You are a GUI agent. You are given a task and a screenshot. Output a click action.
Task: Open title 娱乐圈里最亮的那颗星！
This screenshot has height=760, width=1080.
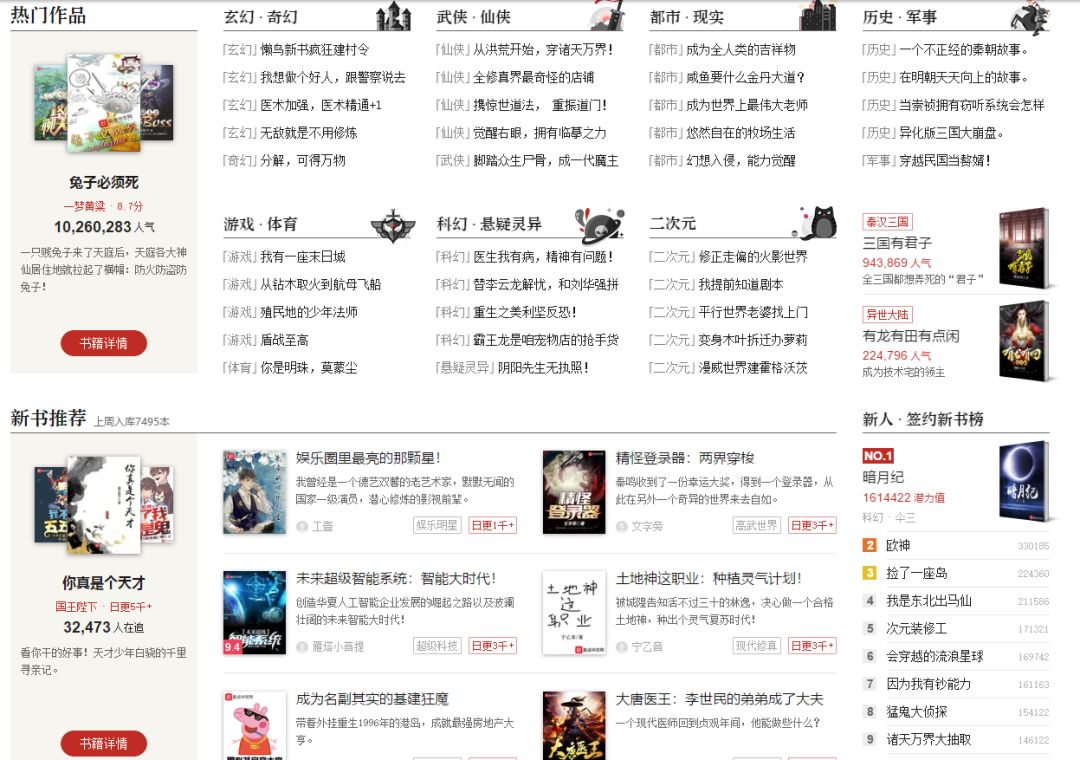368,458
